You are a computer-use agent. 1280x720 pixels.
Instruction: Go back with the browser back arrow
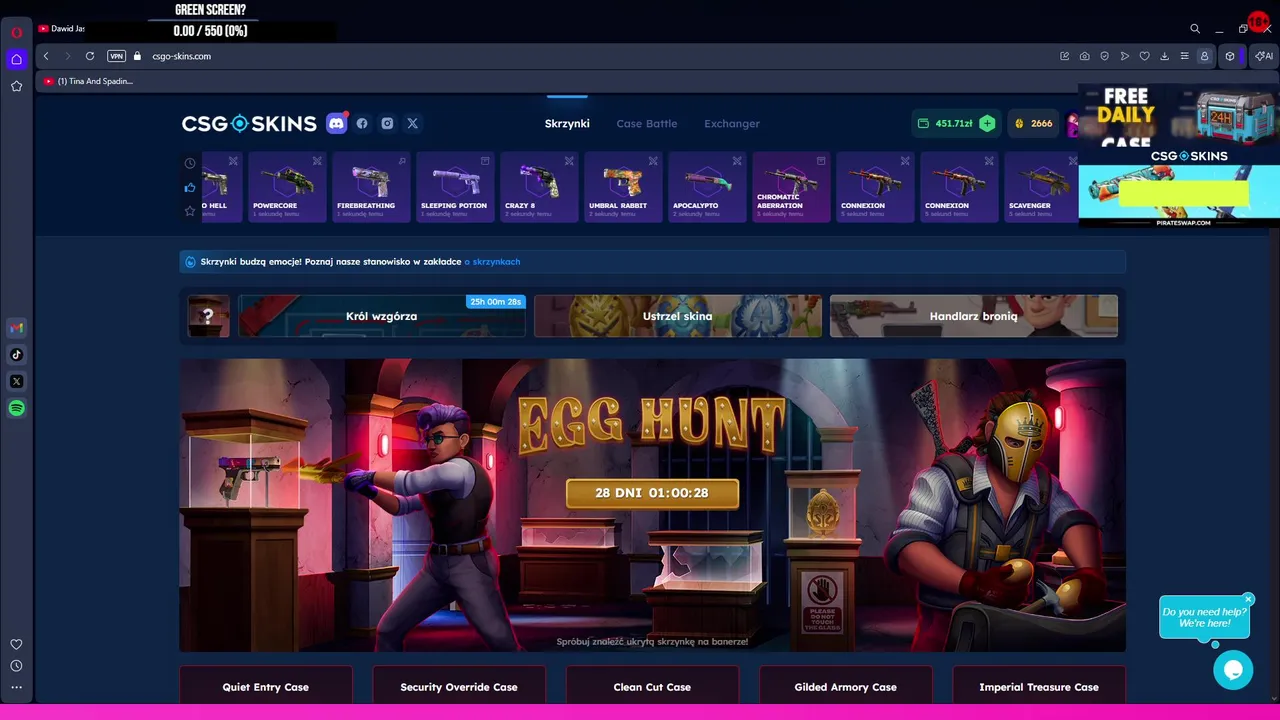46,56
